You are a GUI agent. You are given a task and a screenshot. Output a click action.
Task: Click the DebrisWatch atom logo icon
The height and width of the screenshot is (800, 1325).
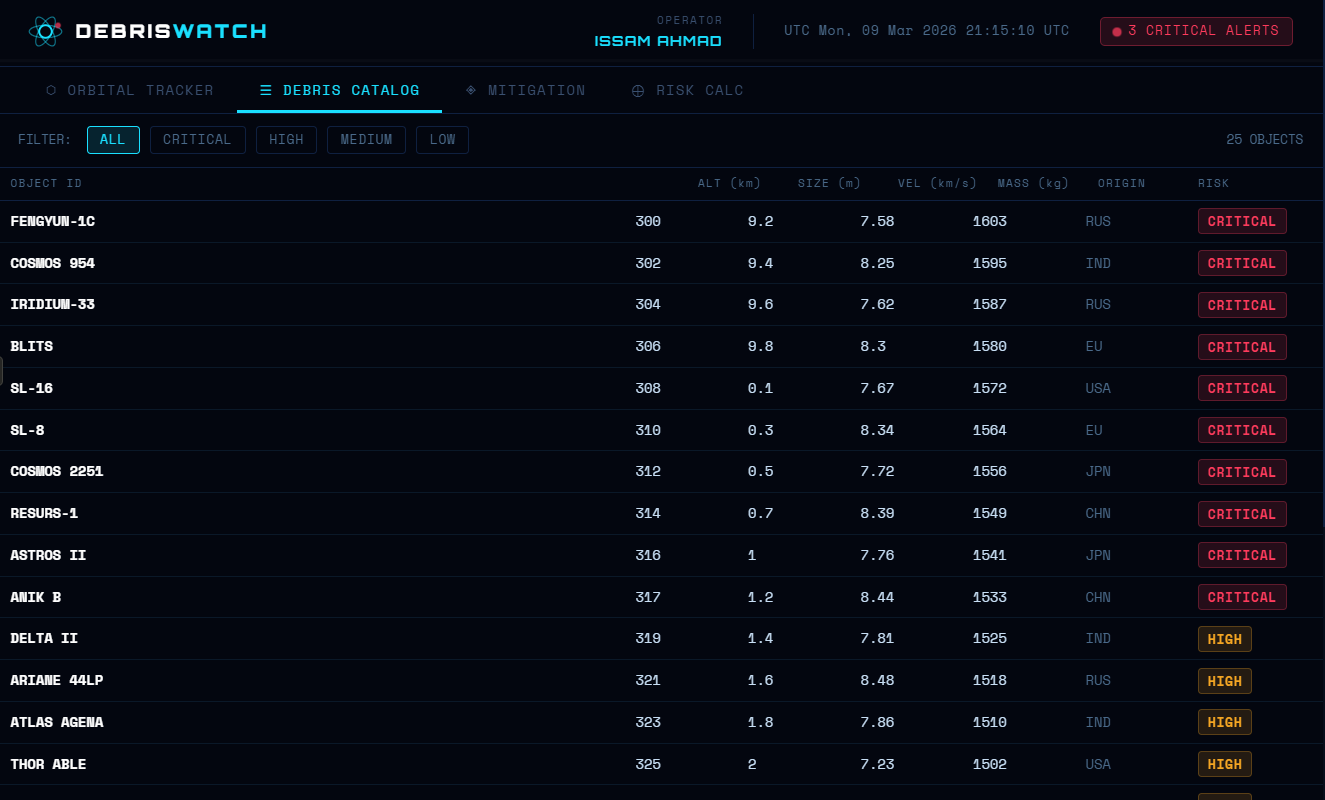click(x=46, y=31)
